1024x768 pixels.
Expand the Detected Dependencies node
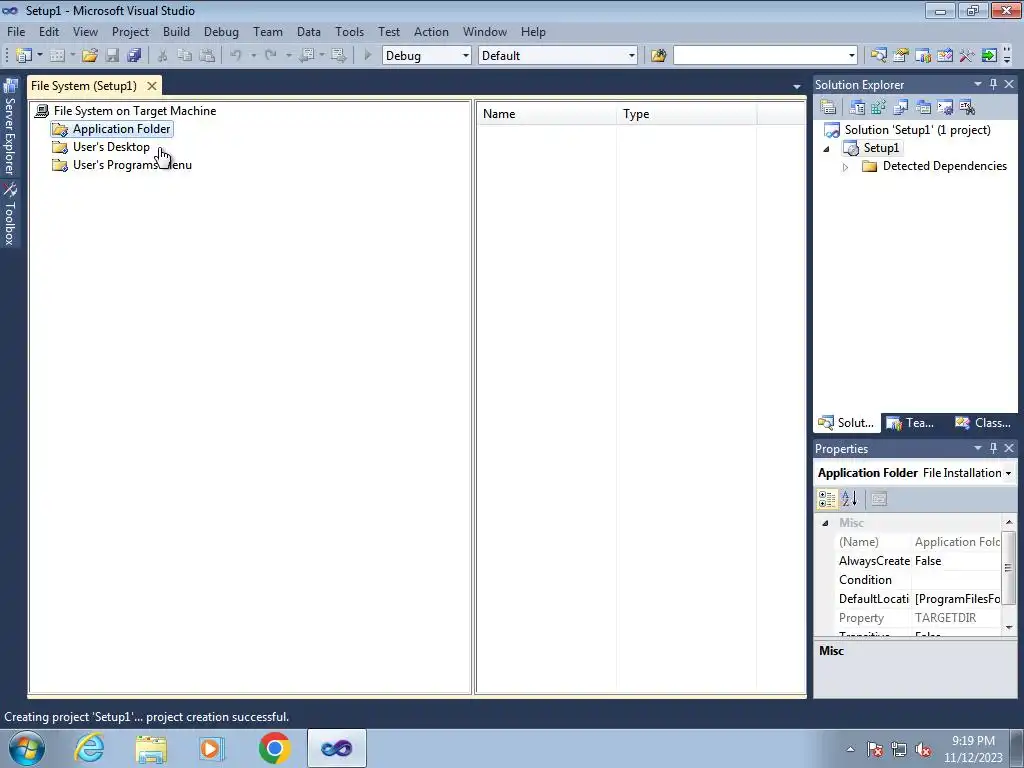tap(845, 167)
